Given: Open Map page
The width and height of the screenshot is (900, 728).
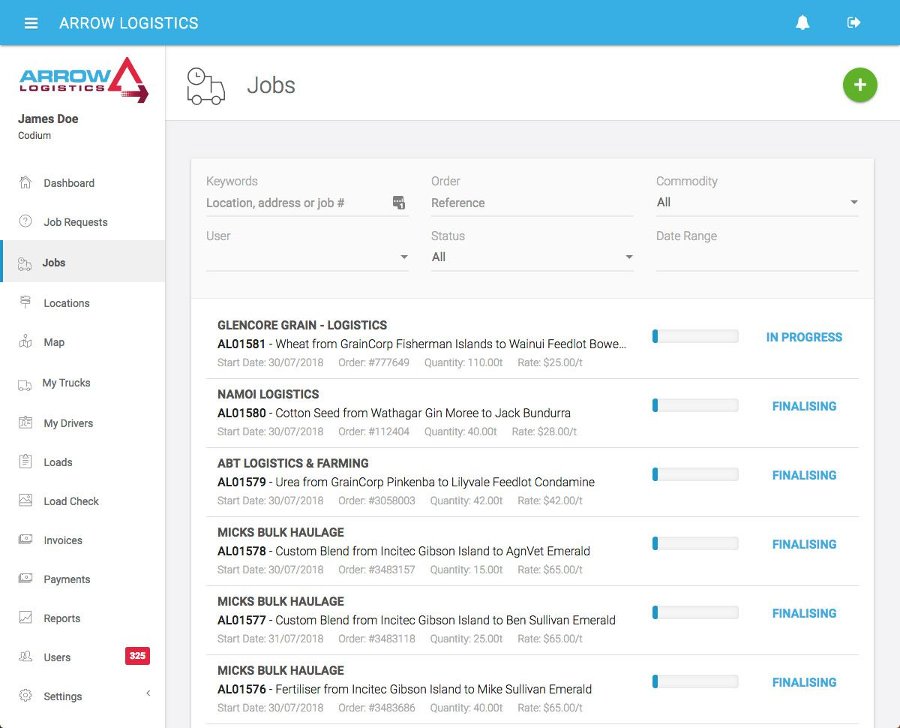Looking at the screenshot, I should 54,342.
